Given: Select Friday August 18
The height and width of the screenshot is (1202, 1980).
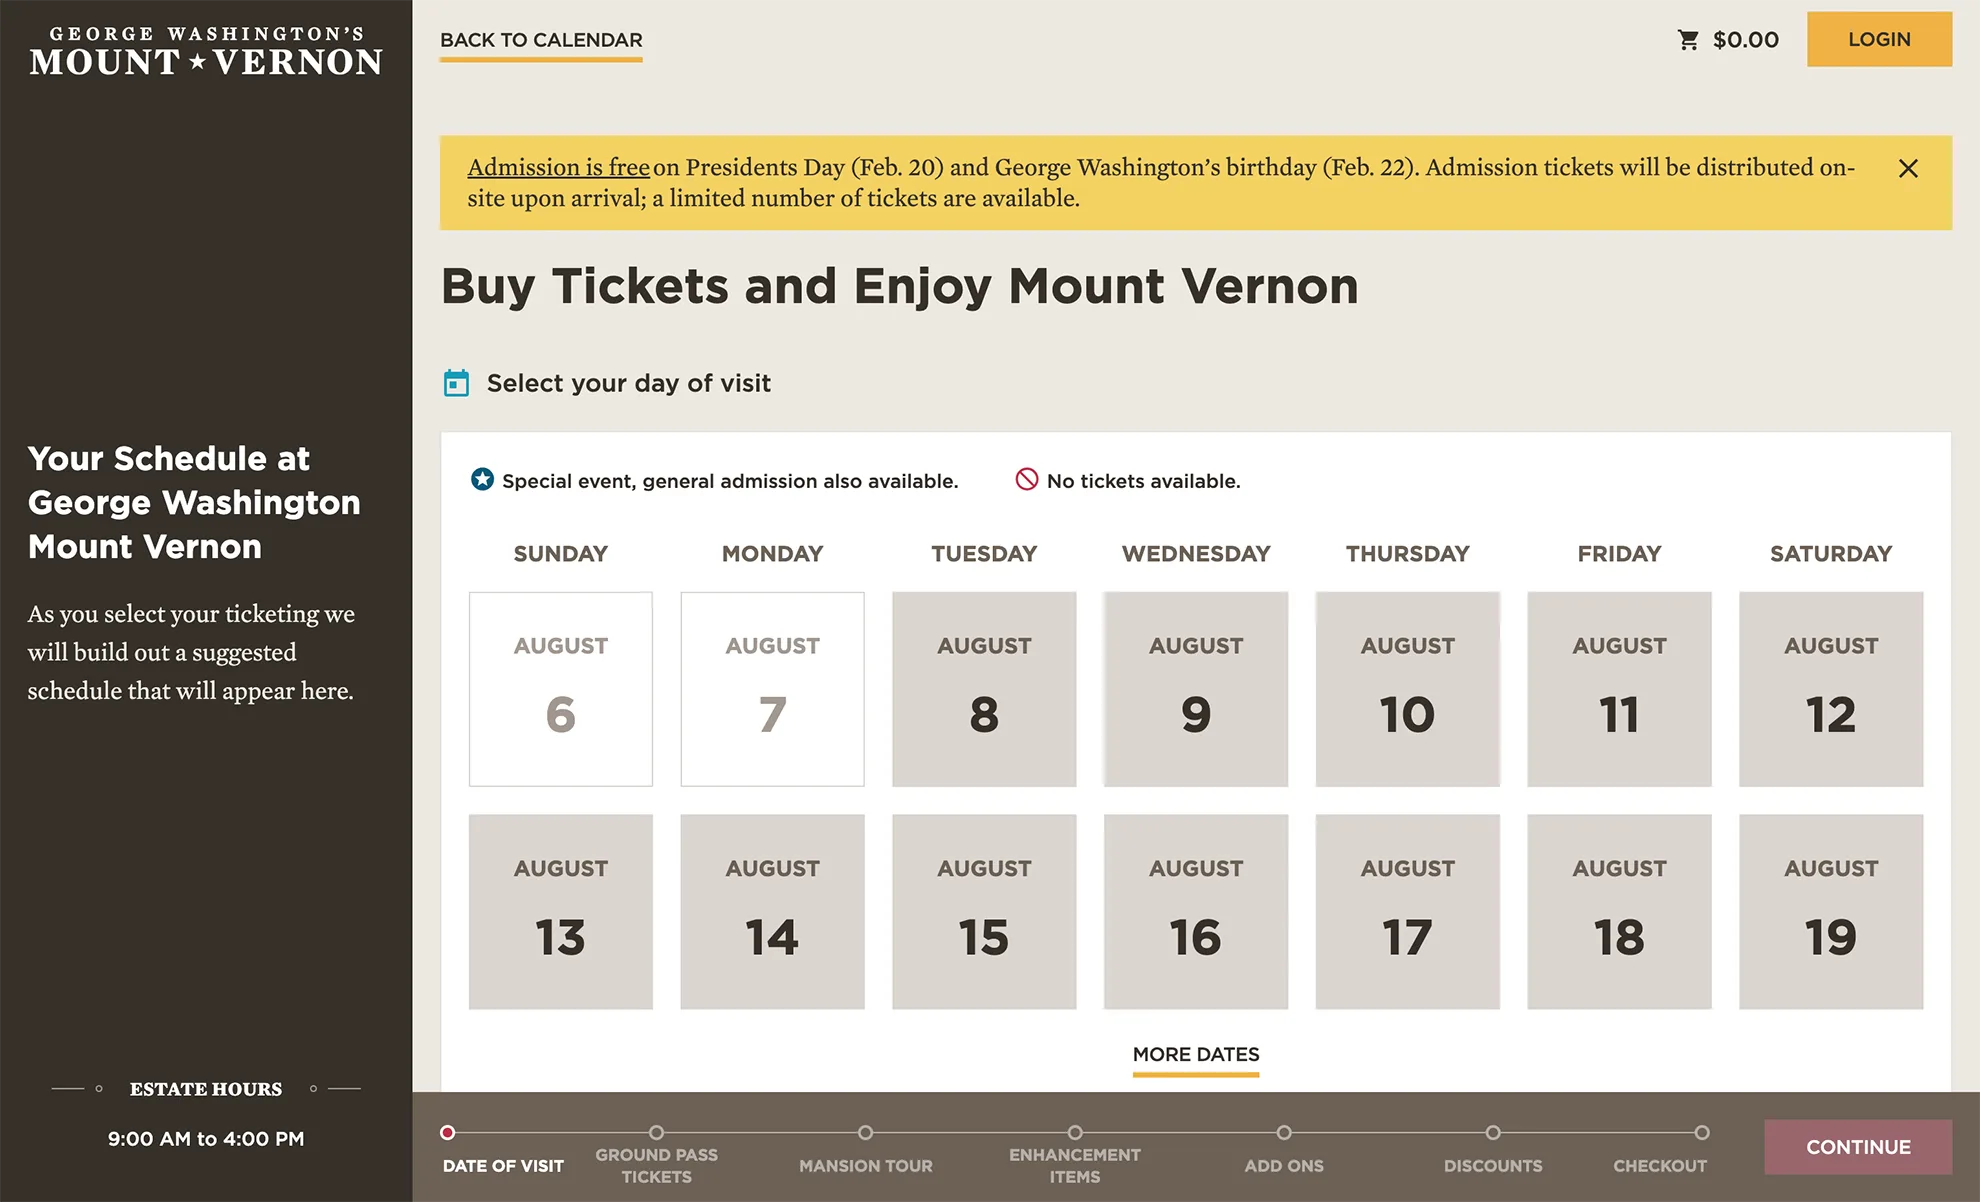Looking at the screenshot, I should coord(1619,912).
